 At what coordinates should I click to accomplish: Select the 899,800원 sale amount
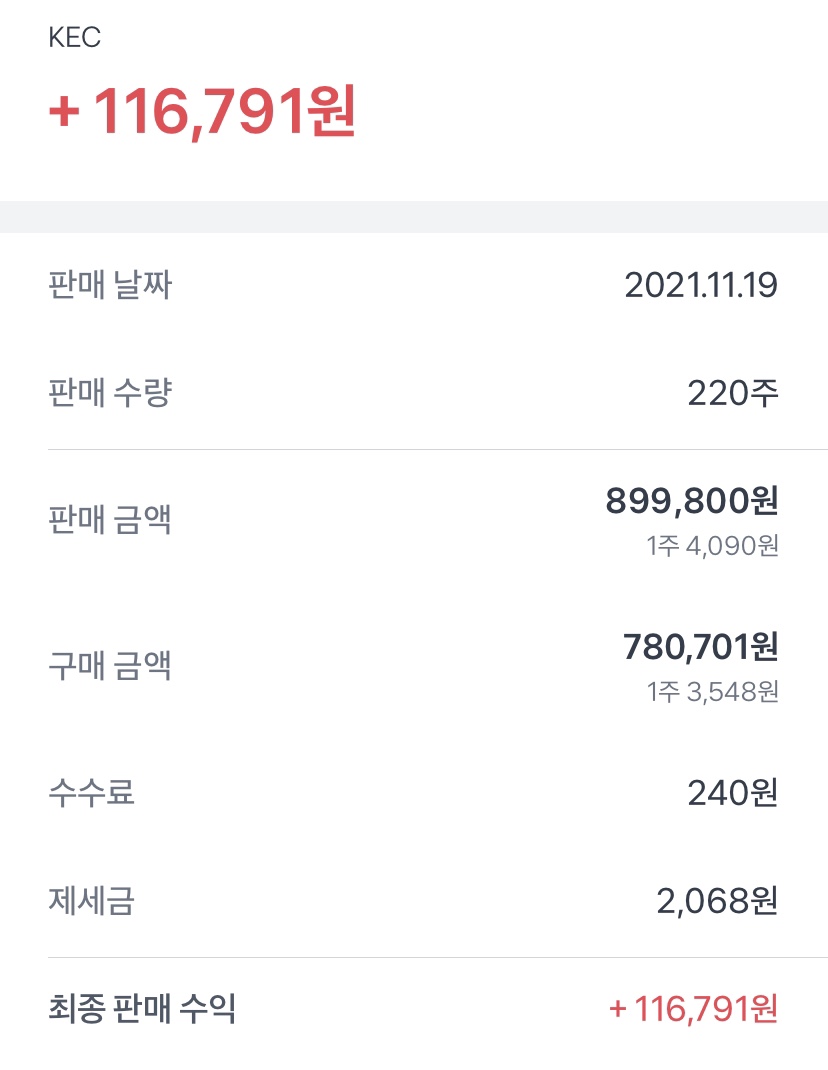coord(691,501)
